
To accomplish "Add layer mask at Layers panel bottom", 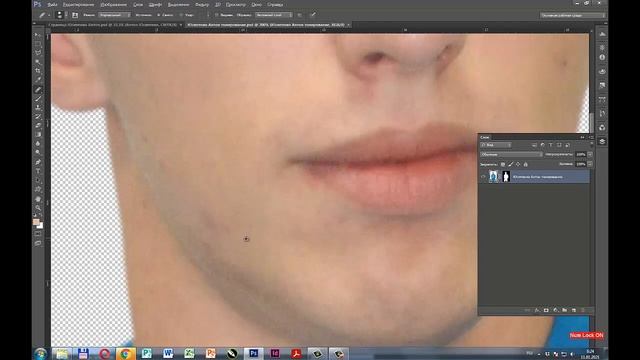I will click(546, 310).
